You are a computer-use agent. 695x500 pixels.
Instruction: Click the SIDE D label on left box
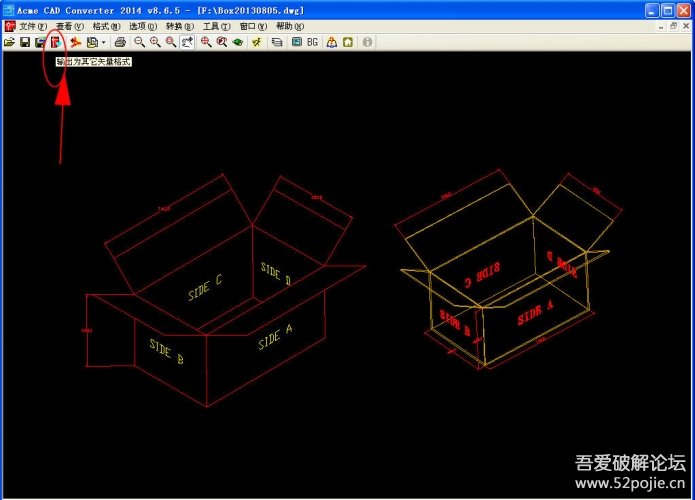point(276,273)
